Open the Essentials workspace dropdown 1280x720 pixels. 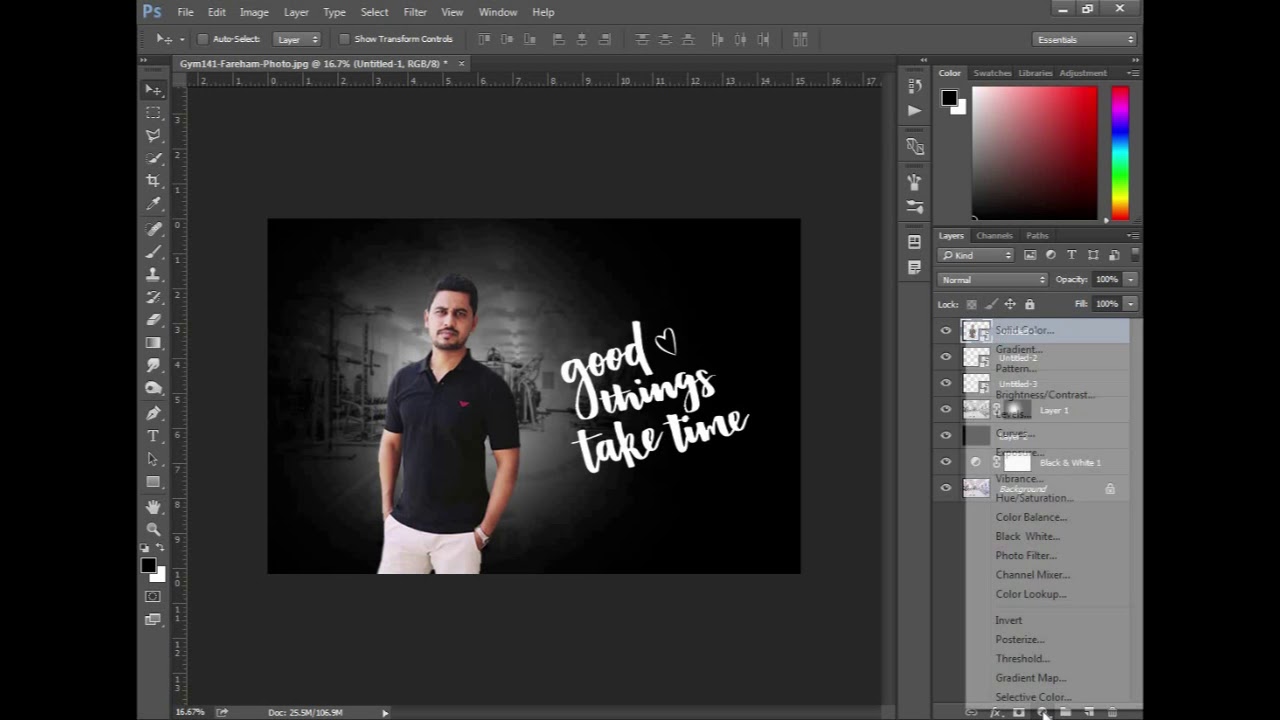[x=1085, y=39]
